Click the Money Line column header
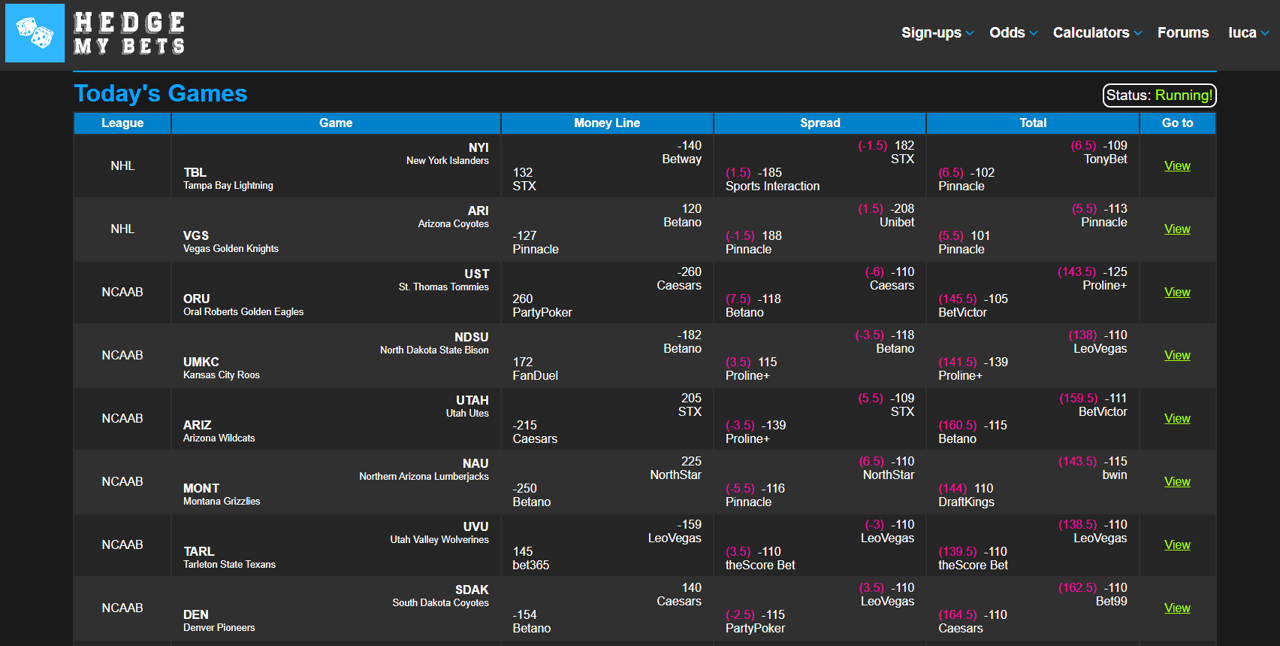This screenshot has height=646, width=1280. pos(607,123)
